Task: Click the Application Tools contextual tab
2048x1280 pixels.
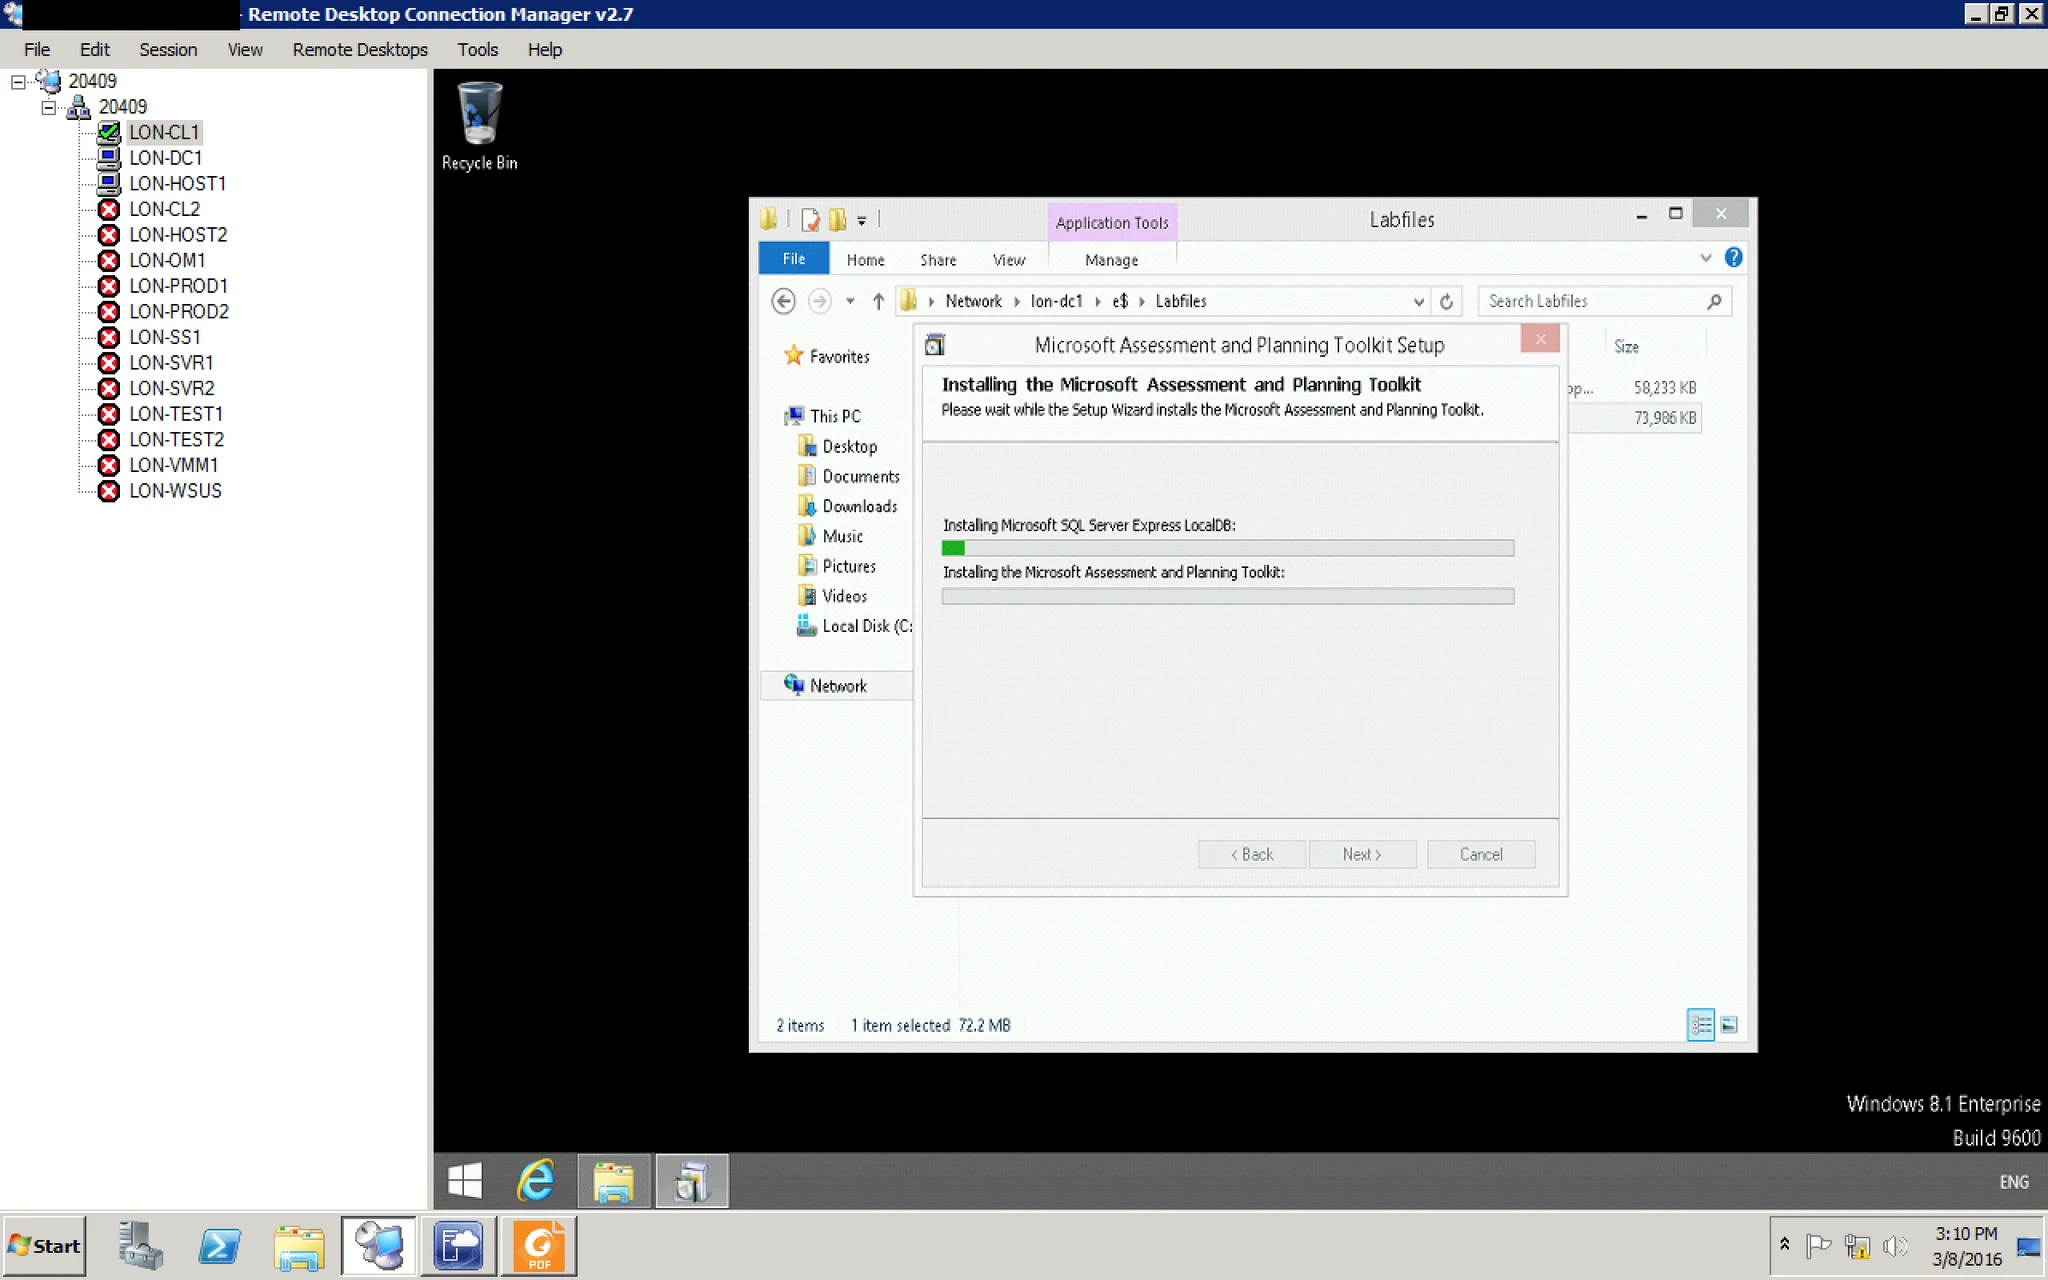Action: pos(1112,222)
